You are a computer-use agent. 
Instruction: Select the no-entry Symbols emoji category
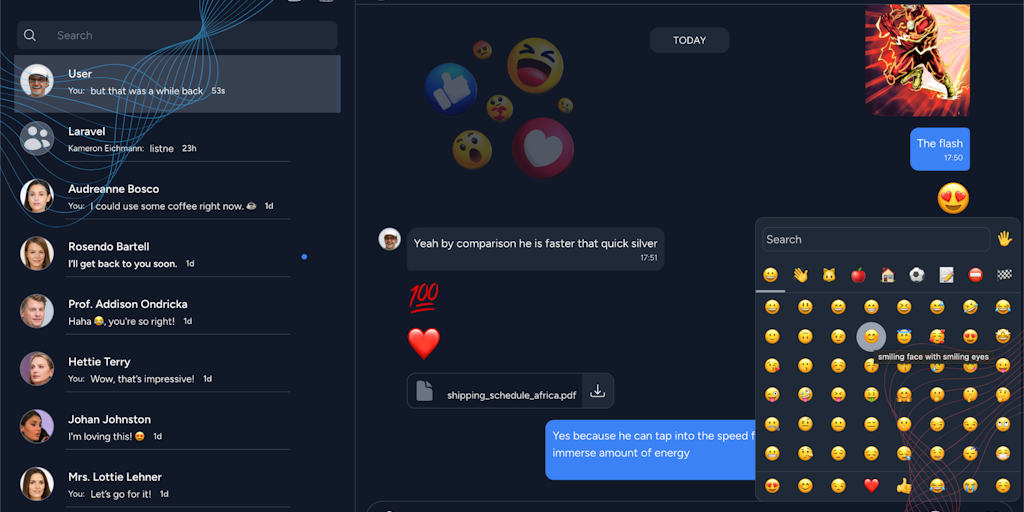976,275
